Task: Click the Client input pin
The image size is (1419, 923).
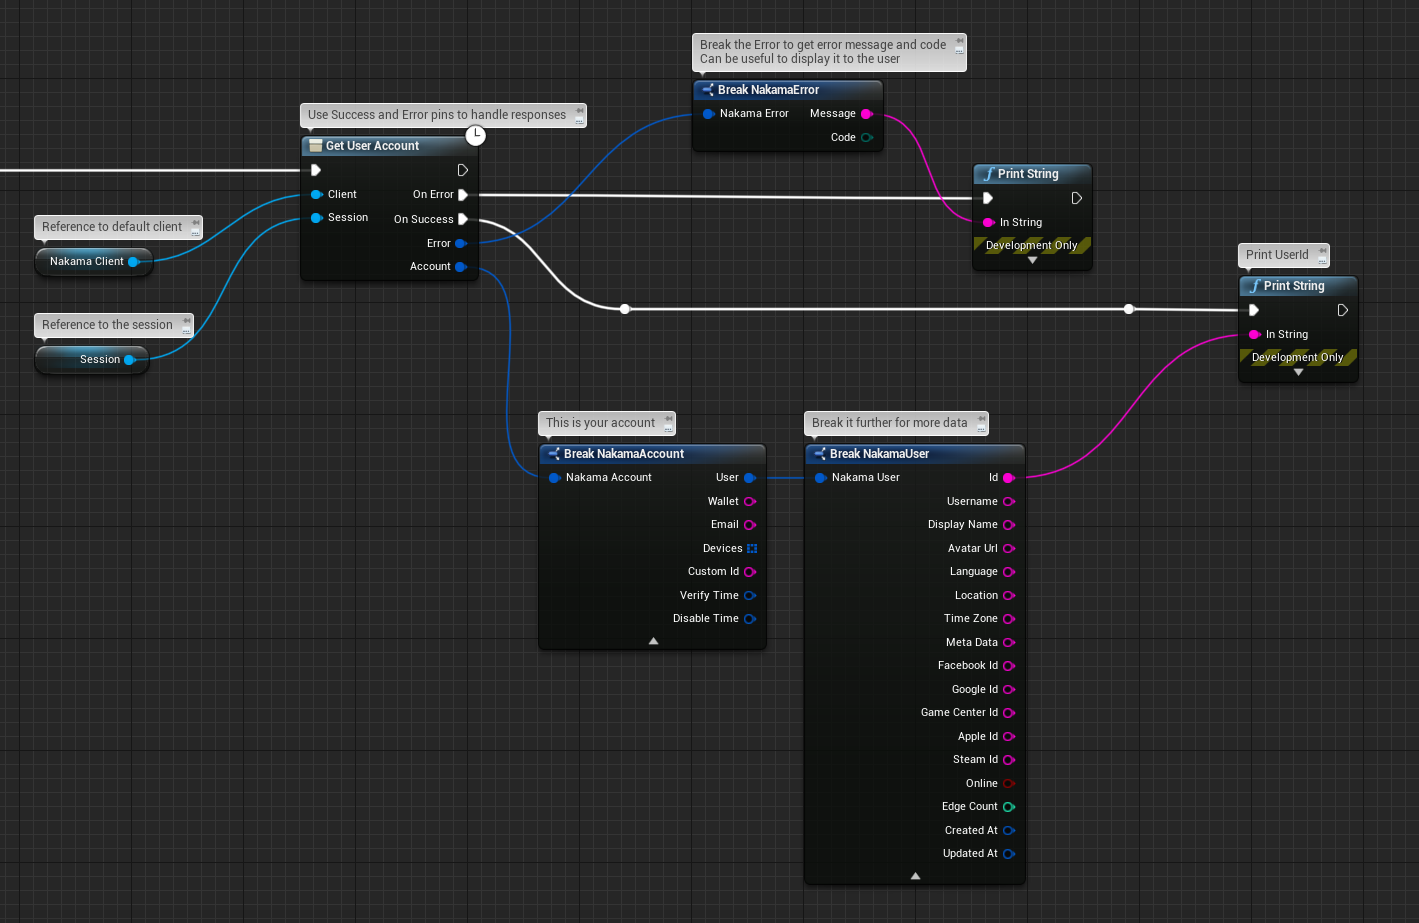Action: point(316,195)
